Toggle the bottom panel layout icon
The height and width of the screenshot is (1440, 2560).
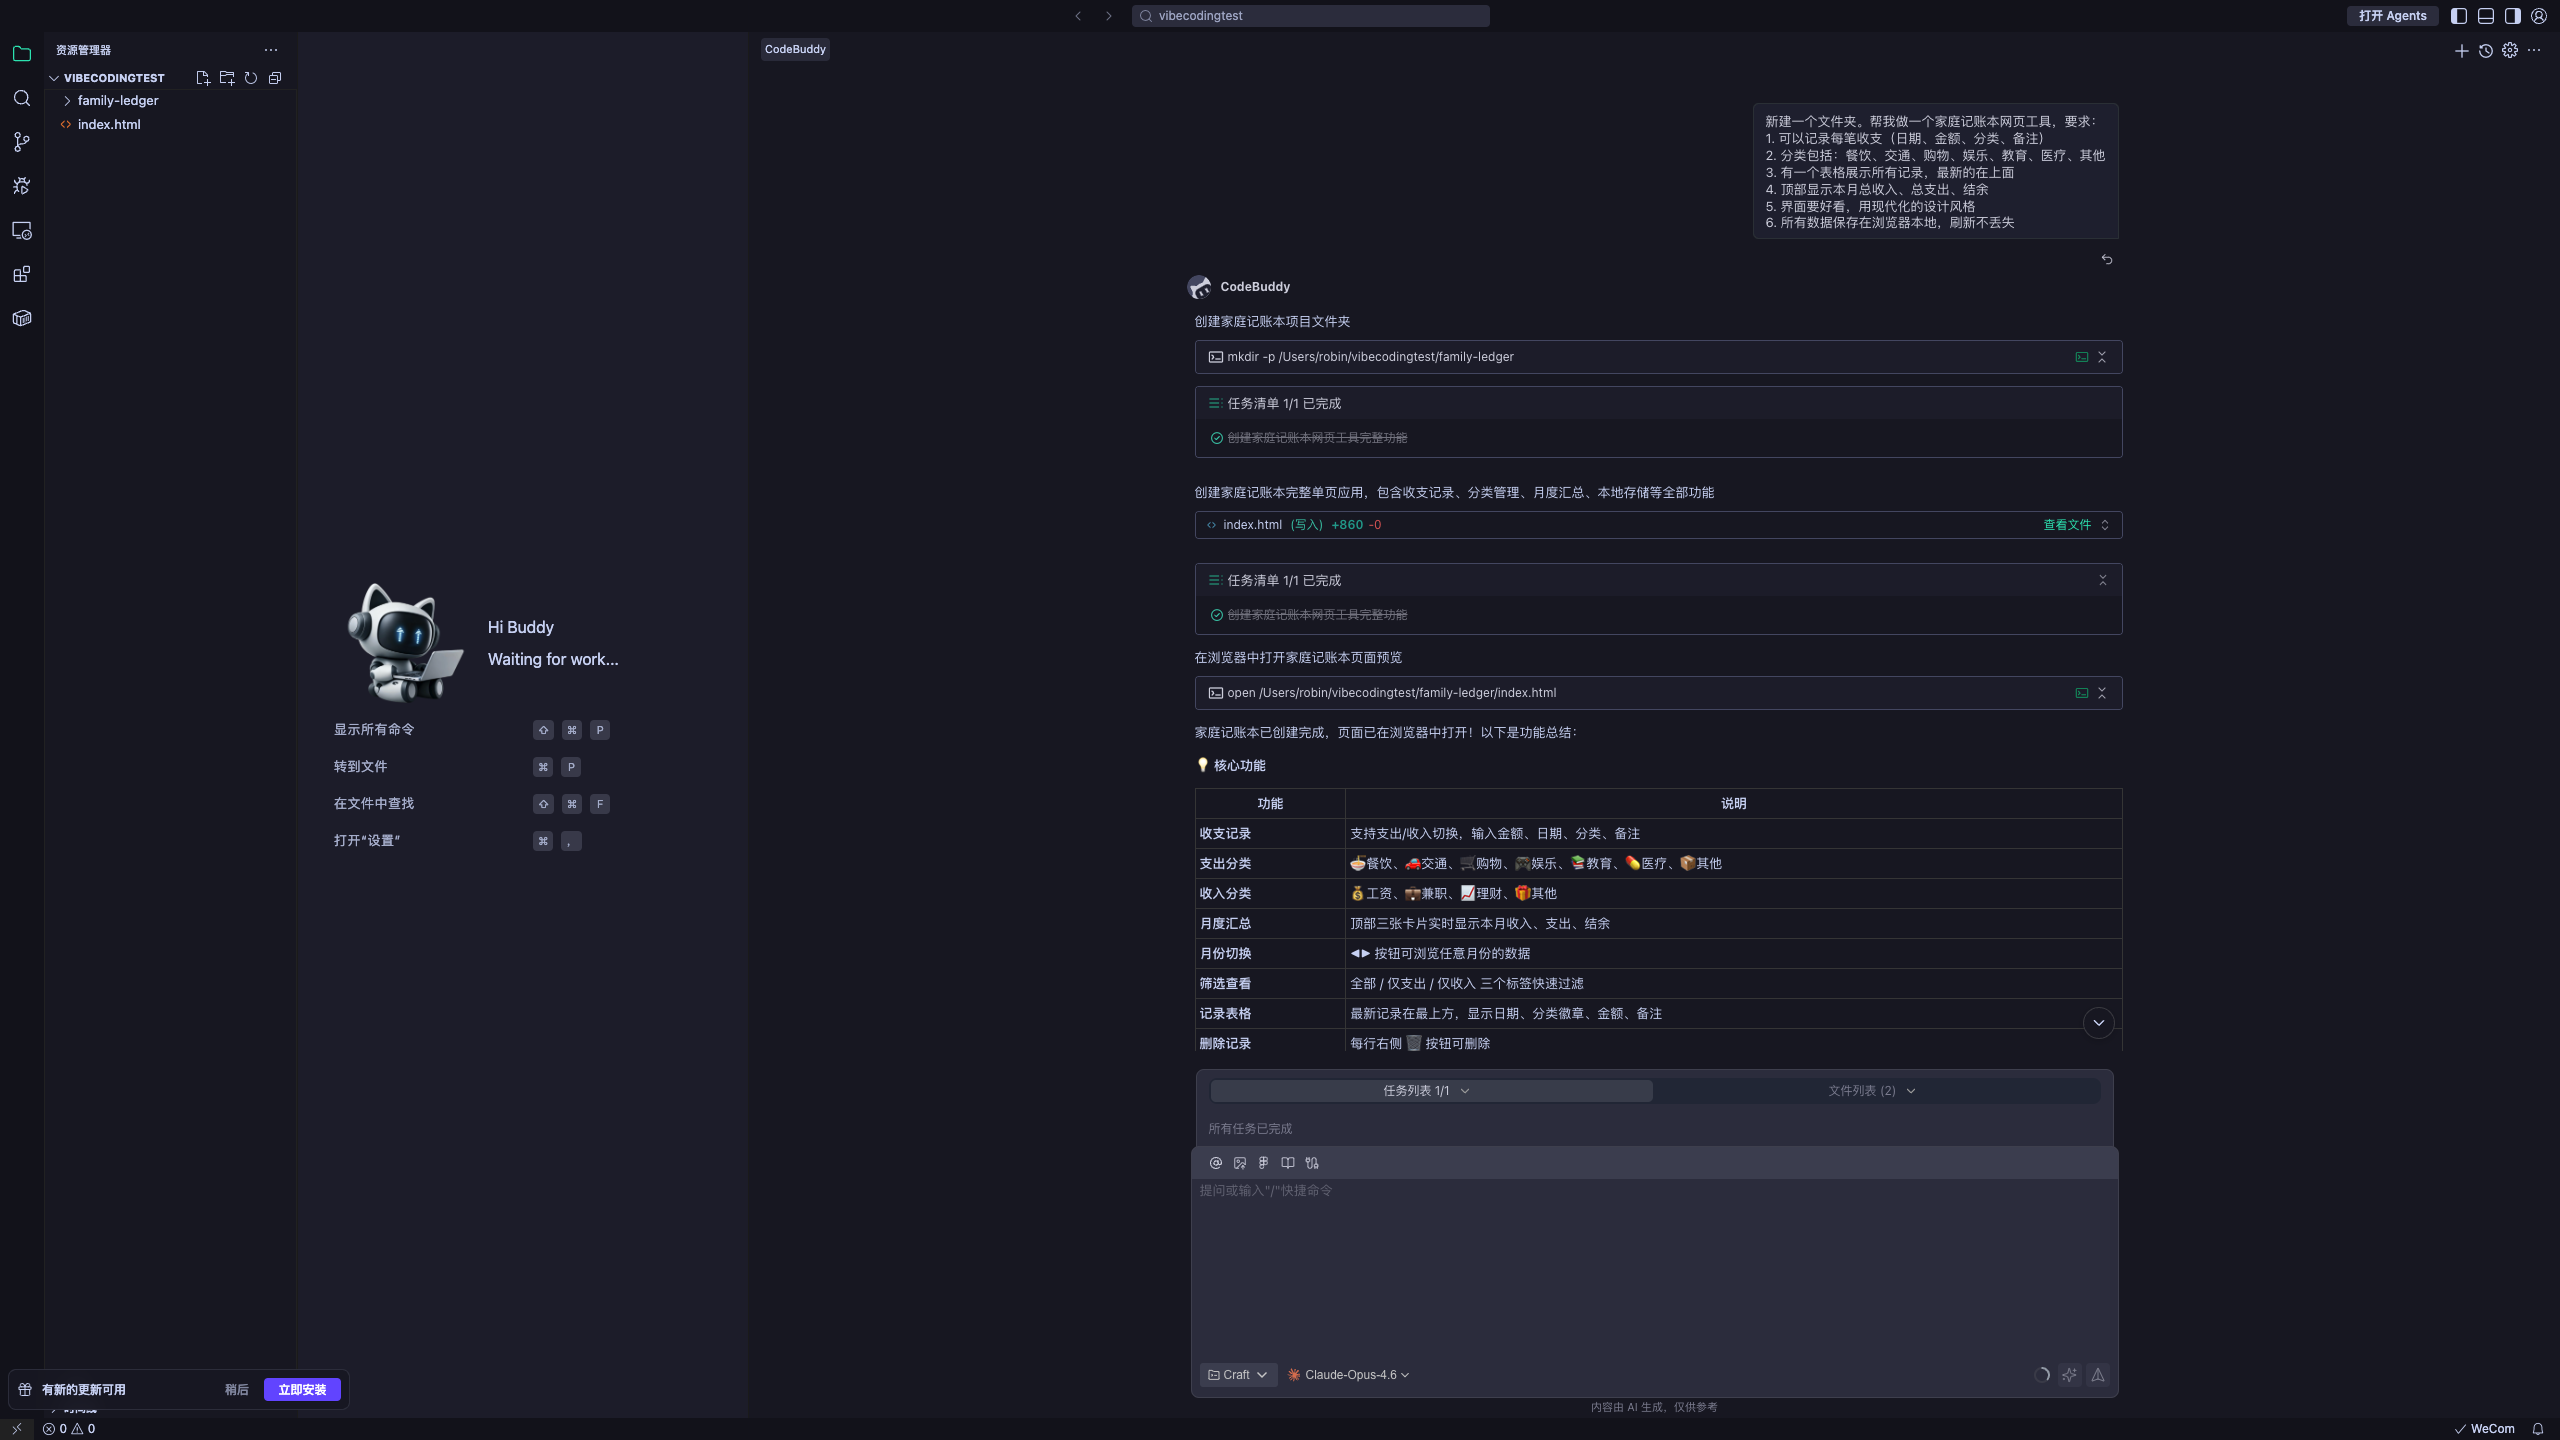tap(2486, 16)
